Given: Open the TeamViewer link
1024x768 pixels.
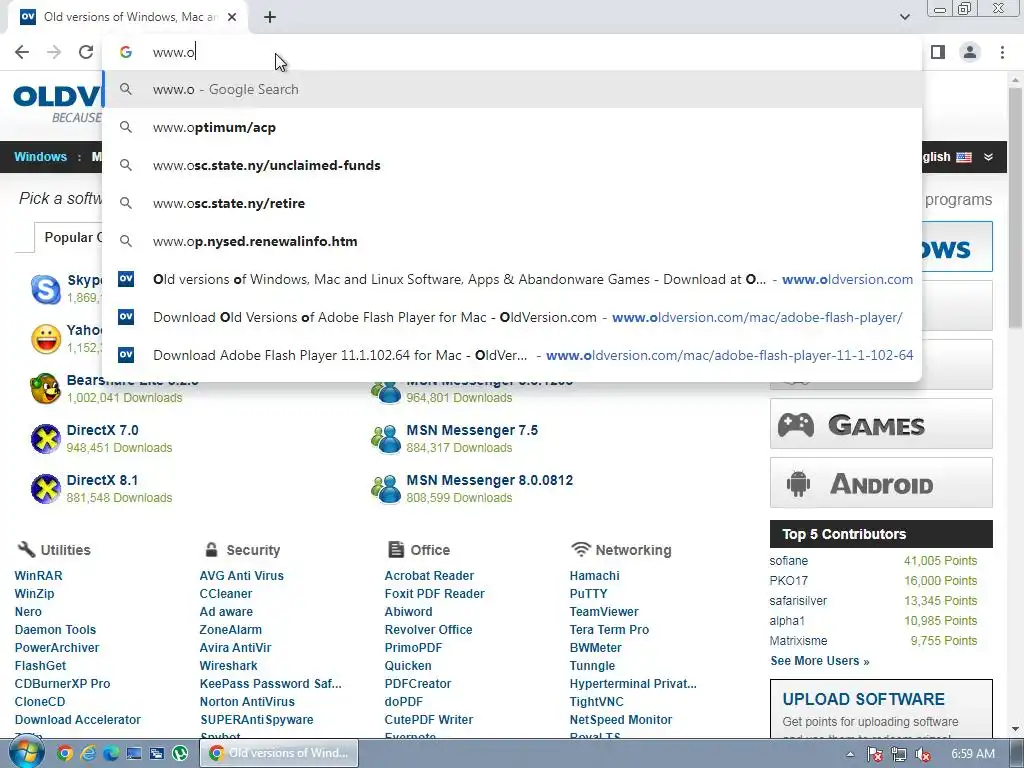Looking at the screenshot, I should (x=604, y=612).
